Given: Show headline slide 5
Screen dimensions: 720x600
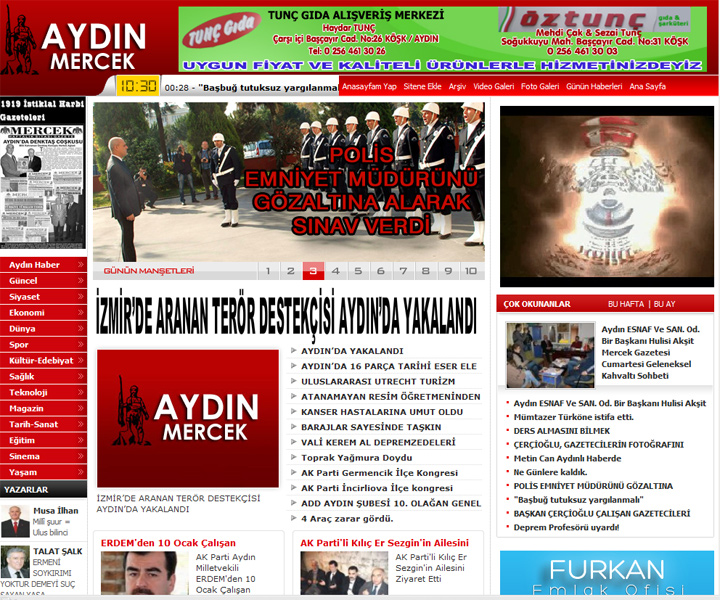Looking at the screenshot, I should [x=358, y=271].
